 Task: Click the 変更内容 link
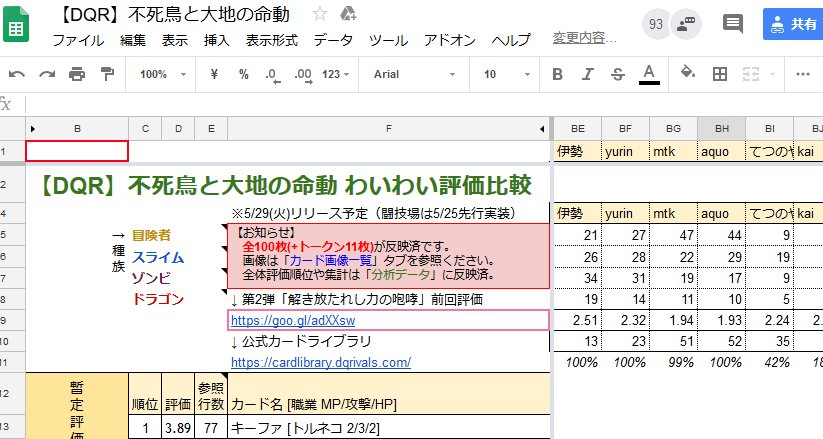click(x=584, y=38)
